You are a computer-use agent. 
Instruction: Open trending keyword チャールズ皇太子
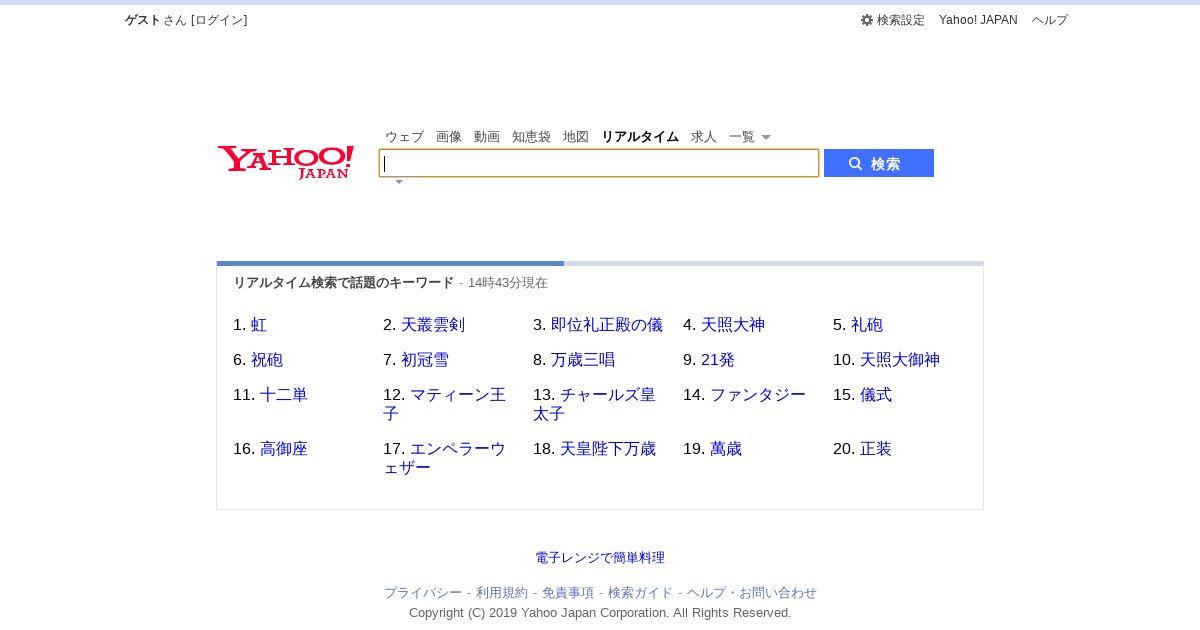click(x=595, y=404)
